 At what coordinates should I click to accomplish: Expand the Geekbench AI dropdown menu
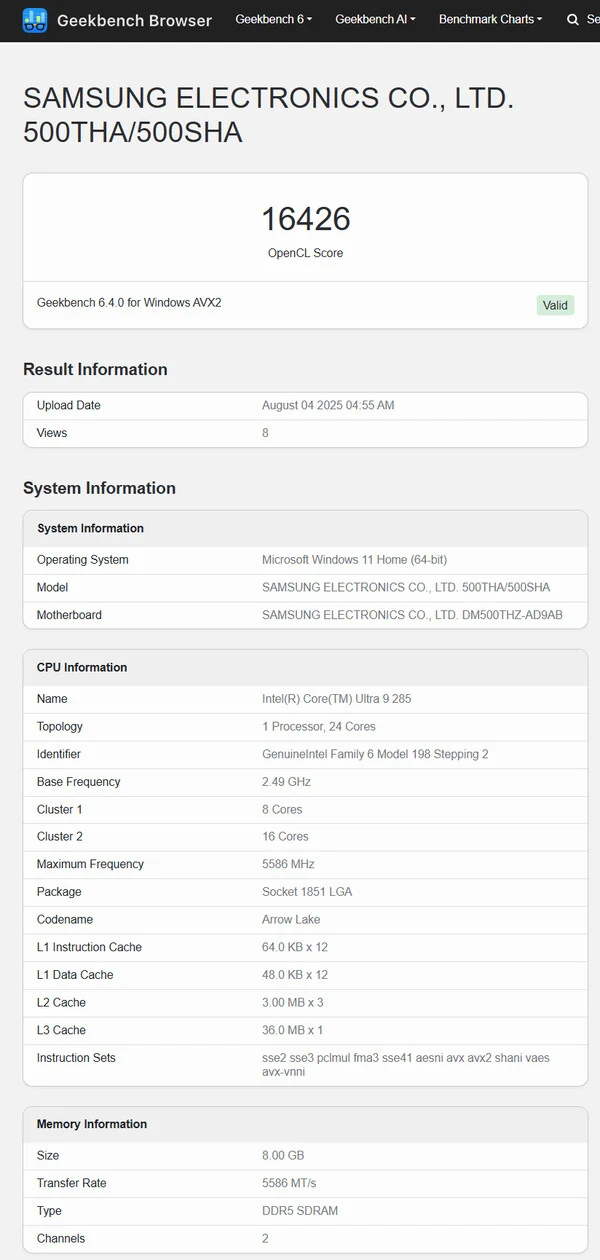(375, 19)
